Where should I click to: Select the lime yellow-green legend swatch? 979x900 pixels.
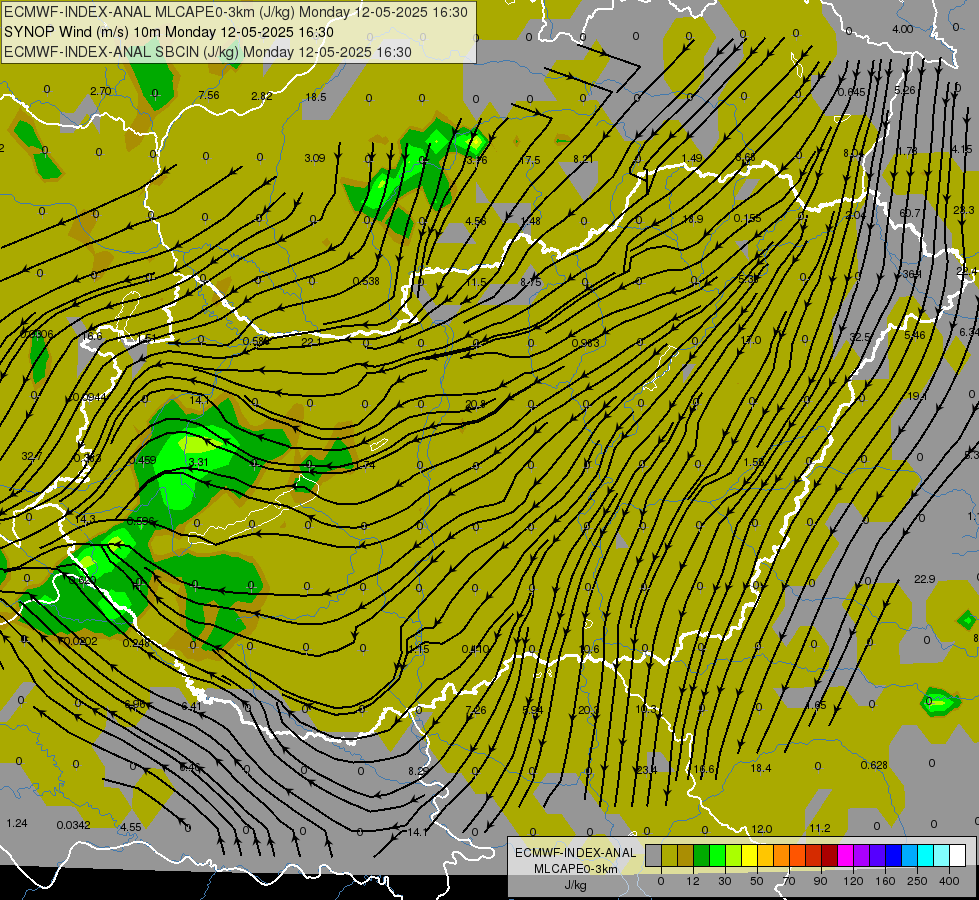(733, 855)
